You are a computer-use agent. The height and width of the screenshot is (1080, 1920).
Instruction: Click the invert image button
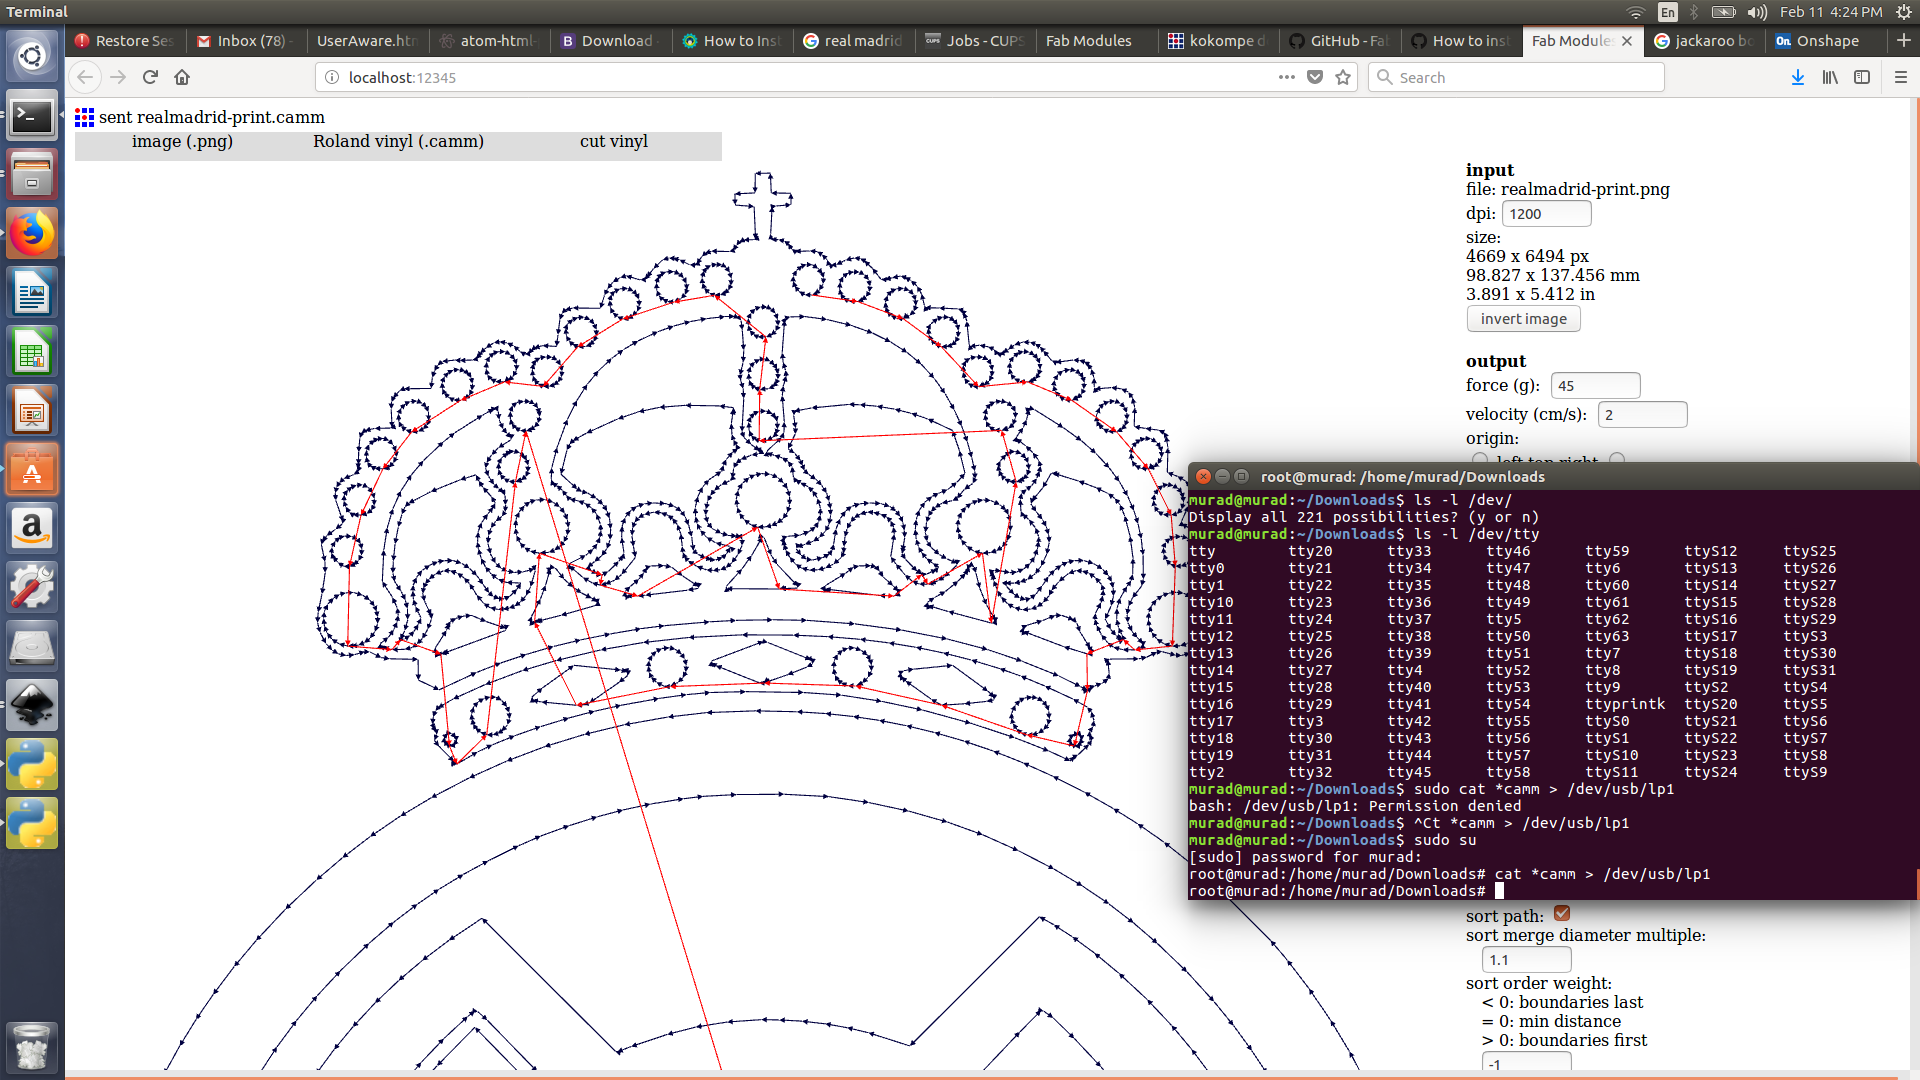1523,319
